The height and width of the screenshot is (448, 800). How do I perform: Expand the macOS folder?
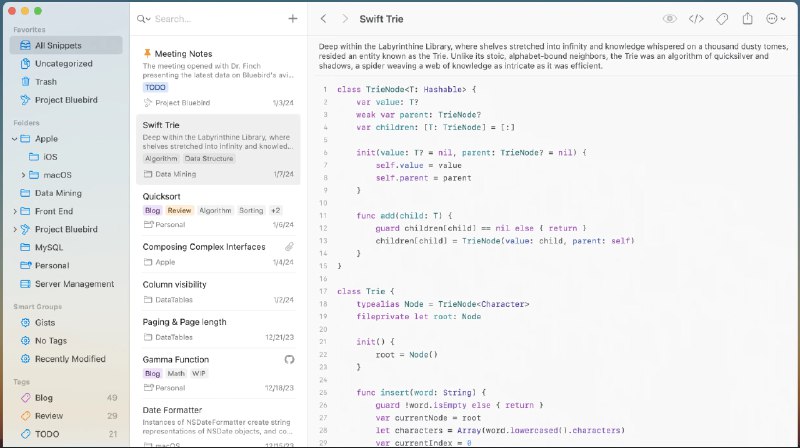point(23,175)
